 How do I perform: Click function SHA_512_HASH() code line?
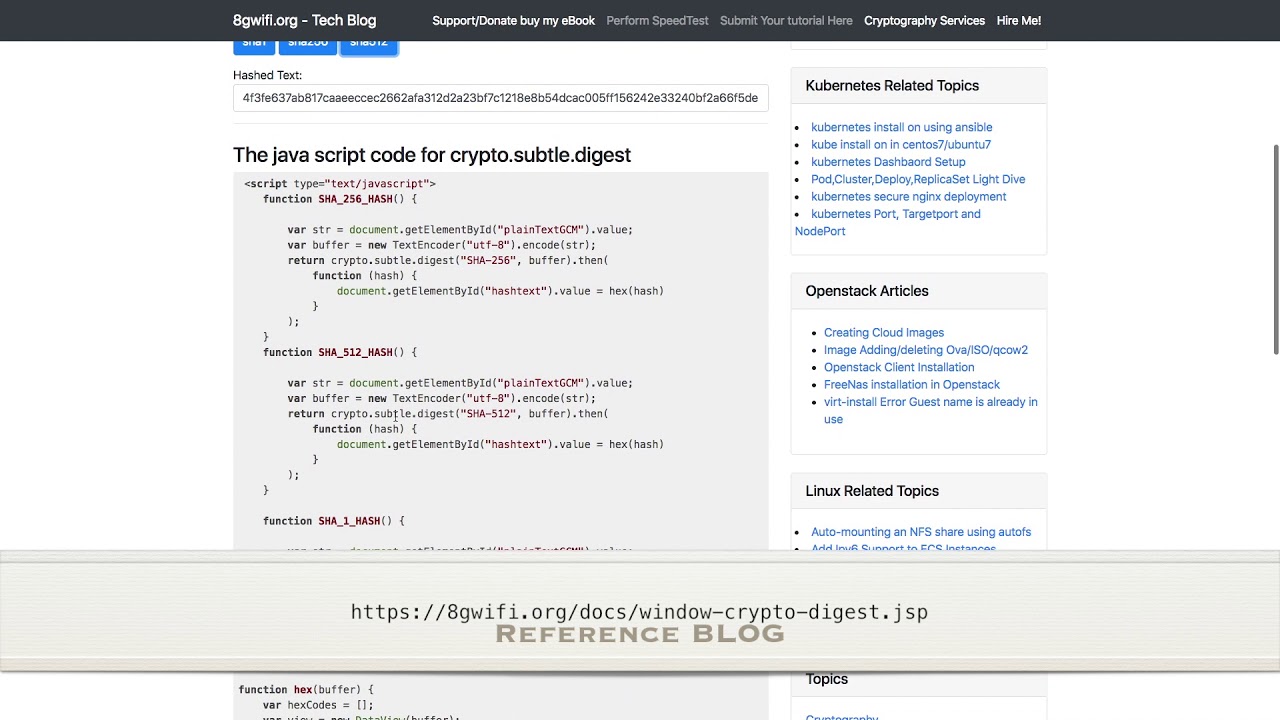pos(340,352)
